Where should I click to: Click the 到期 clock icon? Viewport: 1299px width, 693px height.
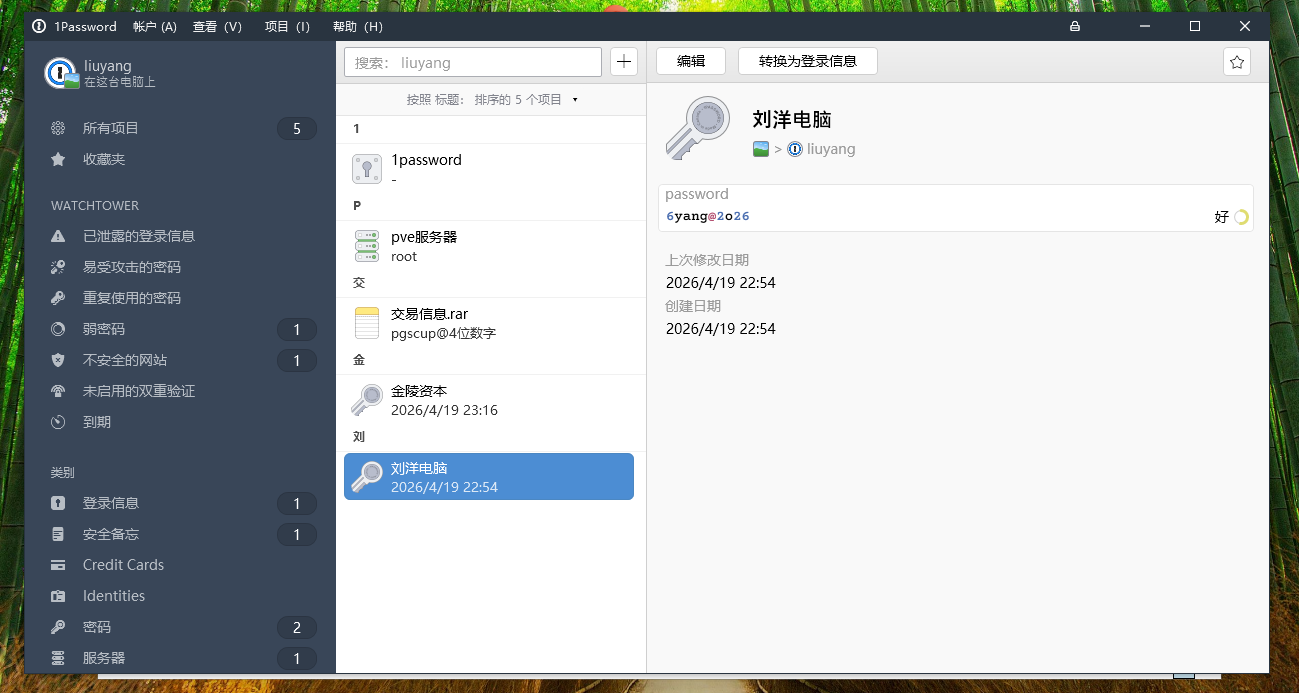pos(58,422)
